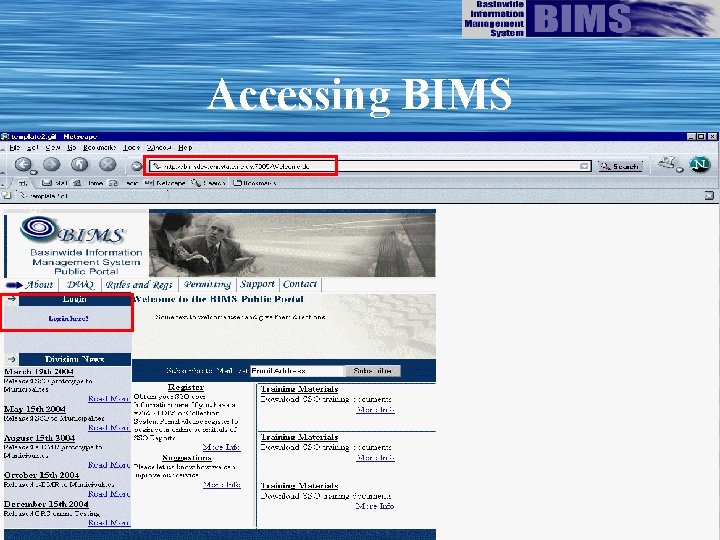Image resolution: width=720 pixels, height=540 pixels.
Task: Click the Suggestions heading link
Action: (186, 458)
